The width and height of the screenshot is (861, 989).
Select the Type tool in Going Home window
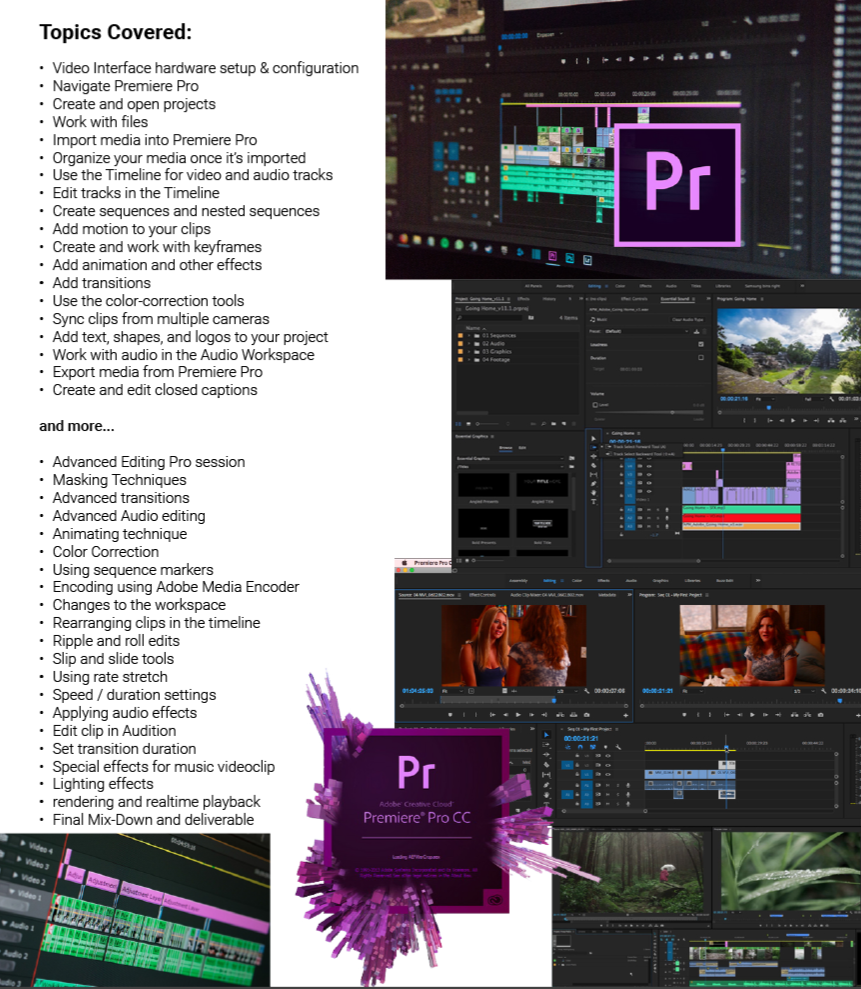coord(594,501)
